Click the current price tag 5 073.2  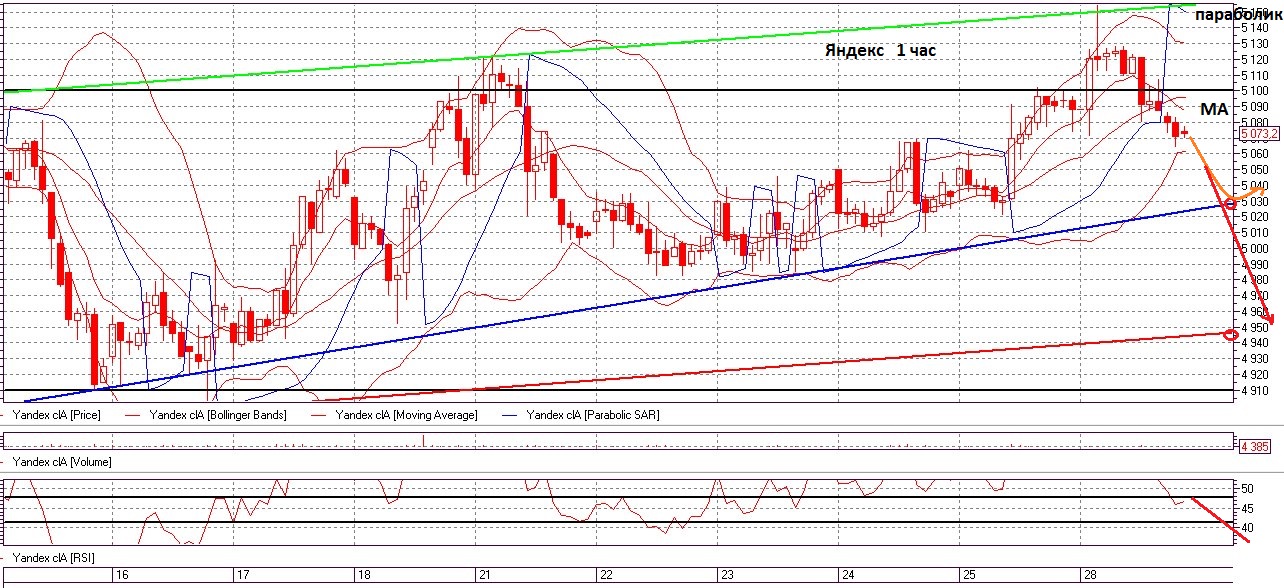(1259, 133)
